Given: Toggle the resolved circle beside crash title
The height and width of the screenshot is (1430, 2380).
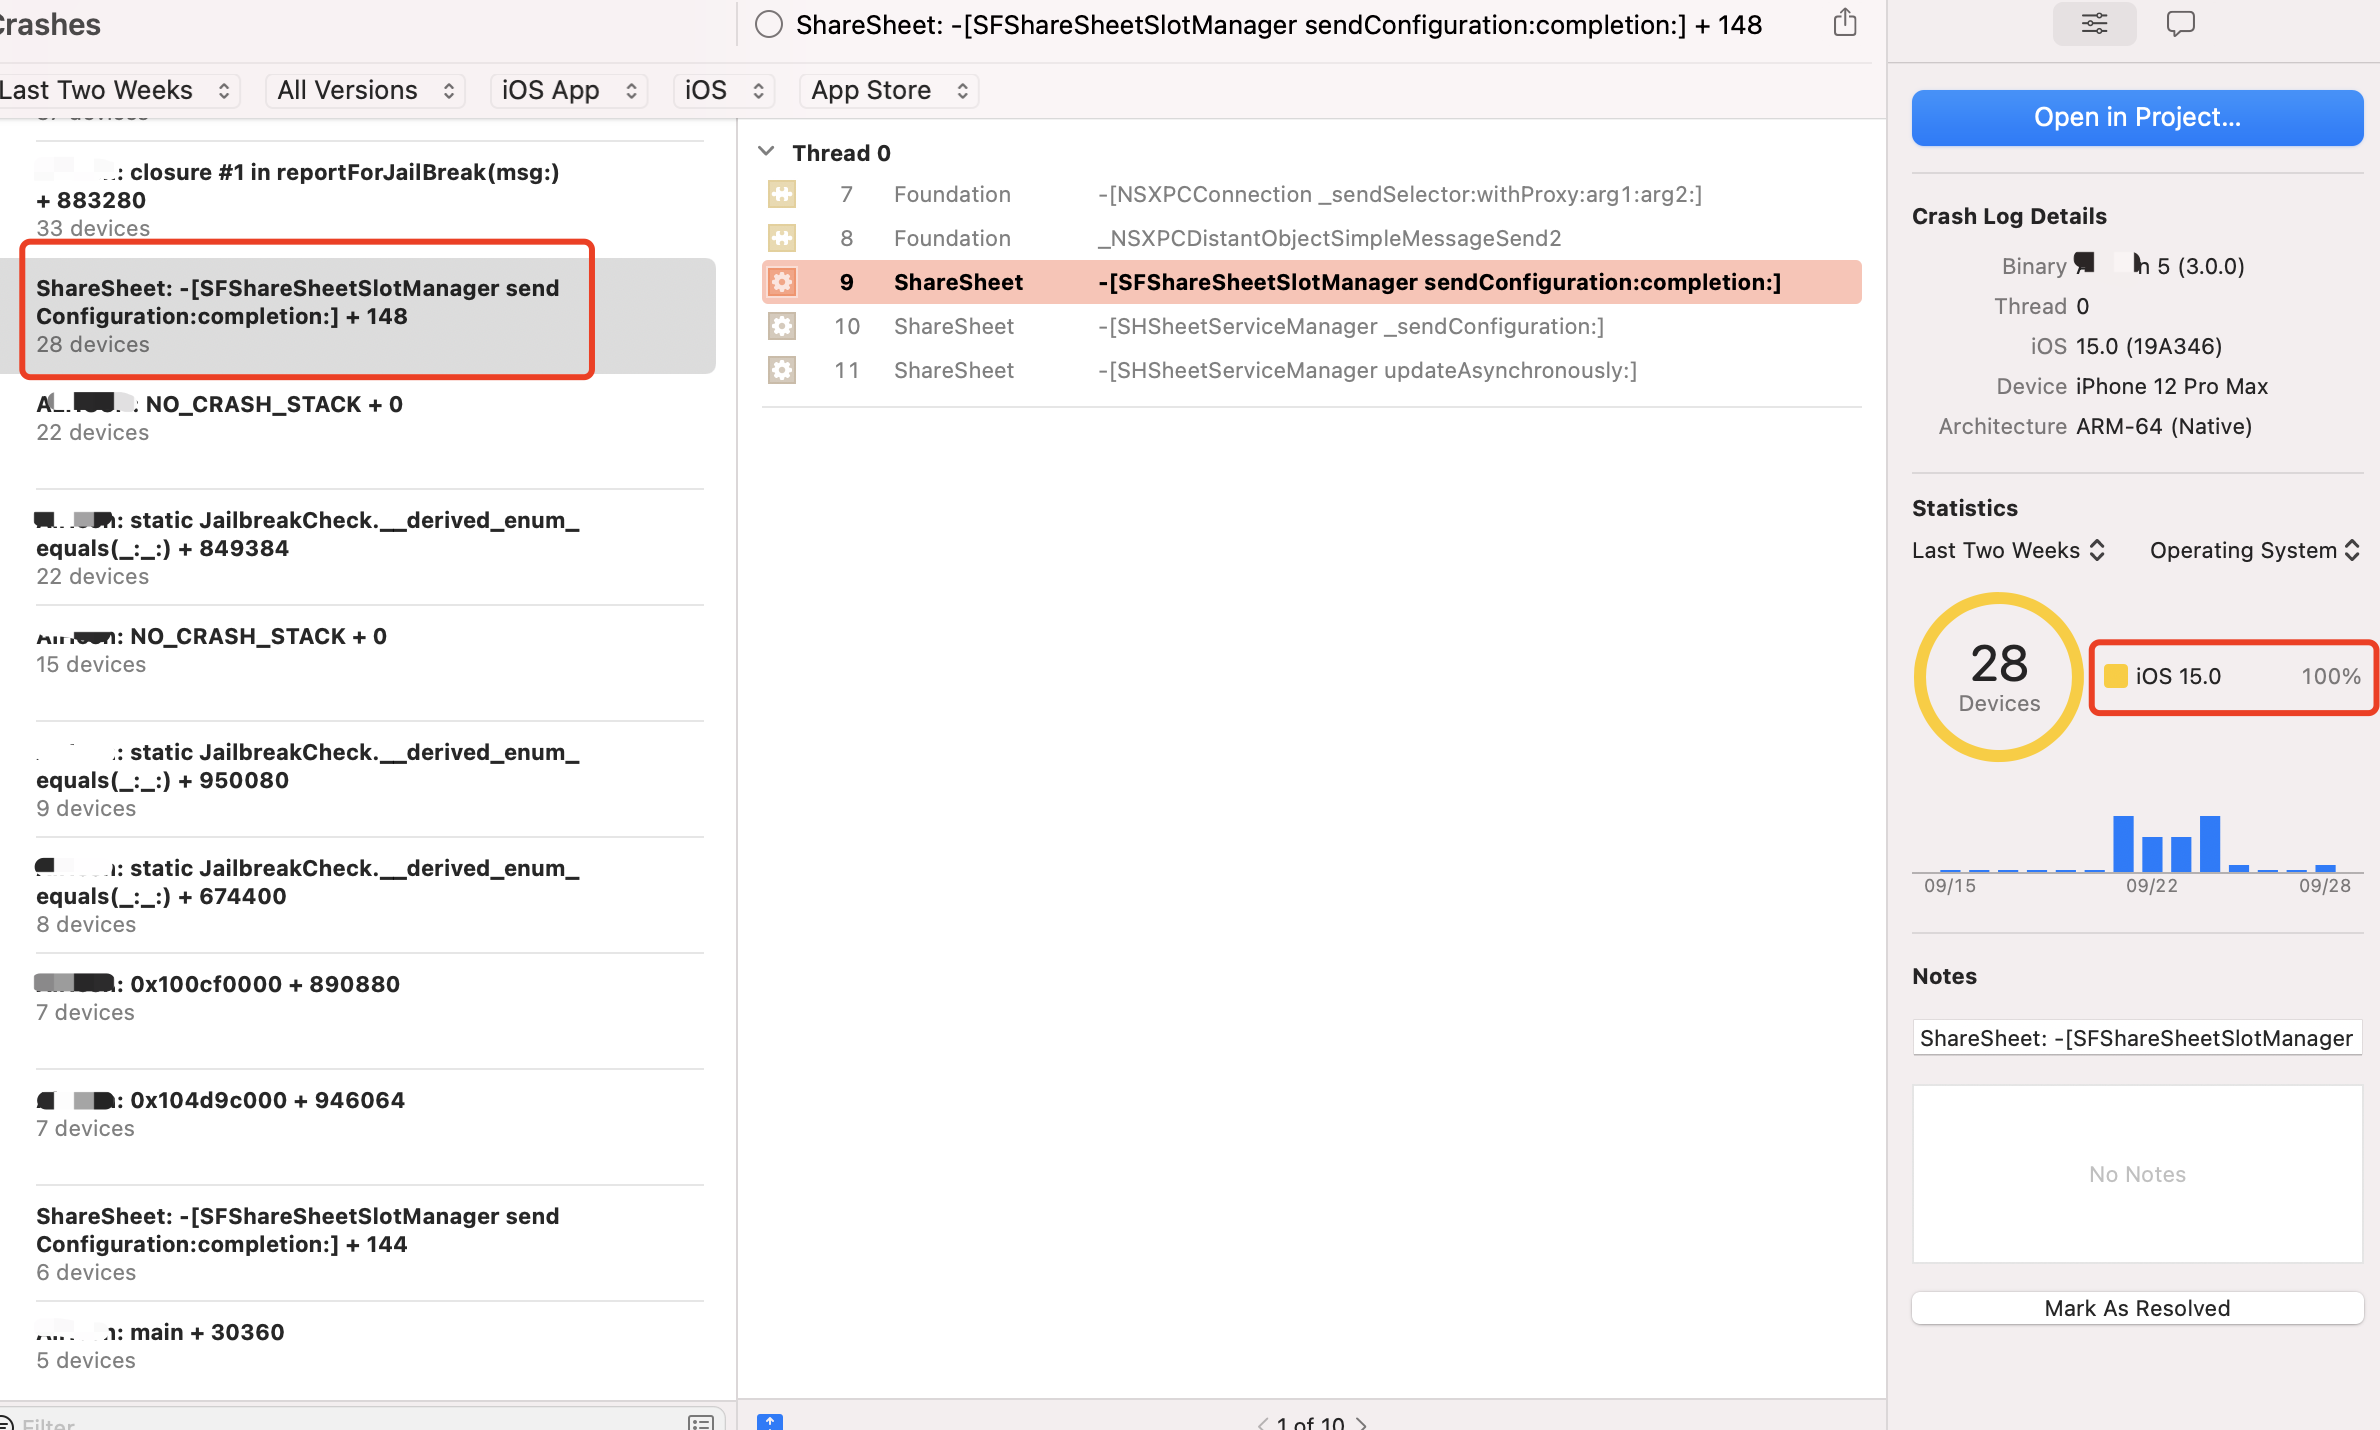Looking at the screenshot, I should 769,24.
